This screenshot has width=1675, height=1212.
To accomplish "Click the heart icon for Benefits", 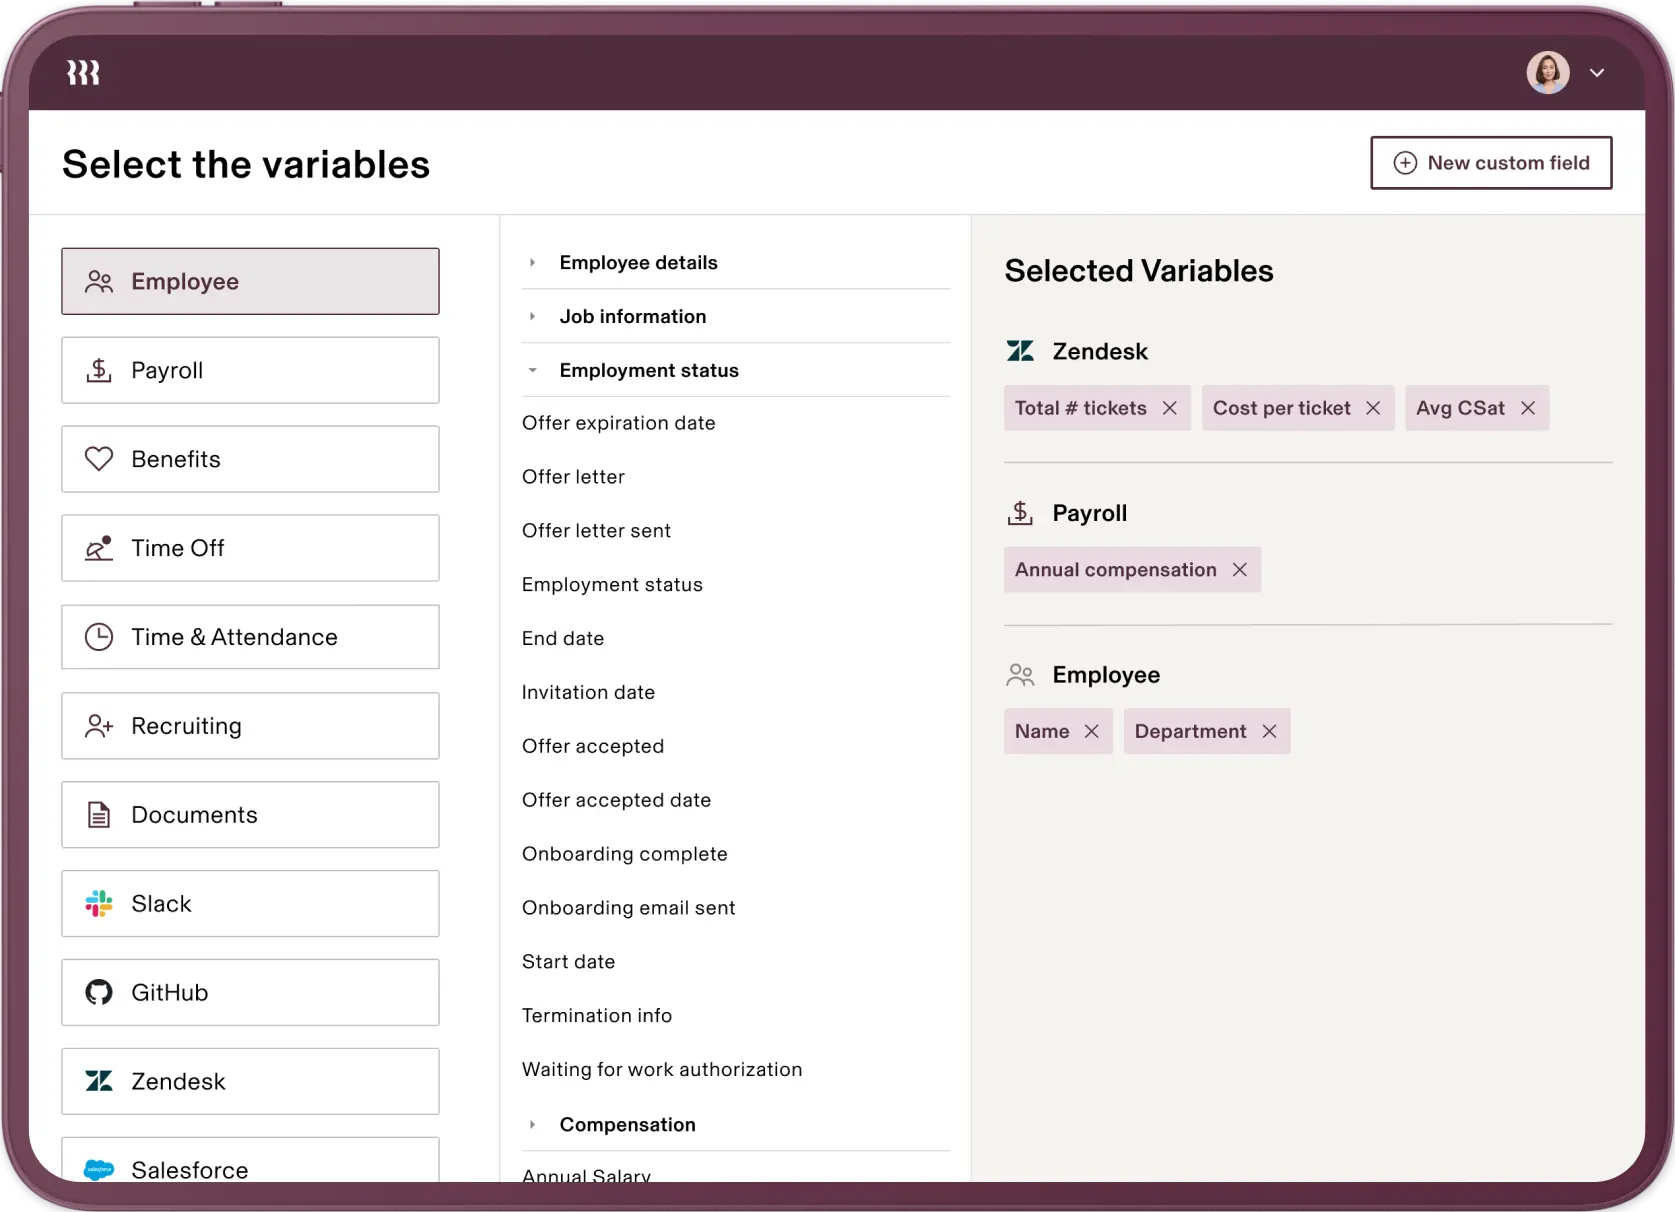I will tap(99, 459).
